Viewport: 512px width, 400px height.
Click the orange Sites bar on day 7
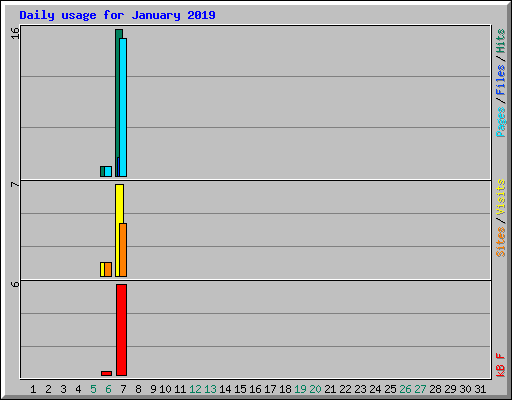pyautogui.click(x=123, y=250)
